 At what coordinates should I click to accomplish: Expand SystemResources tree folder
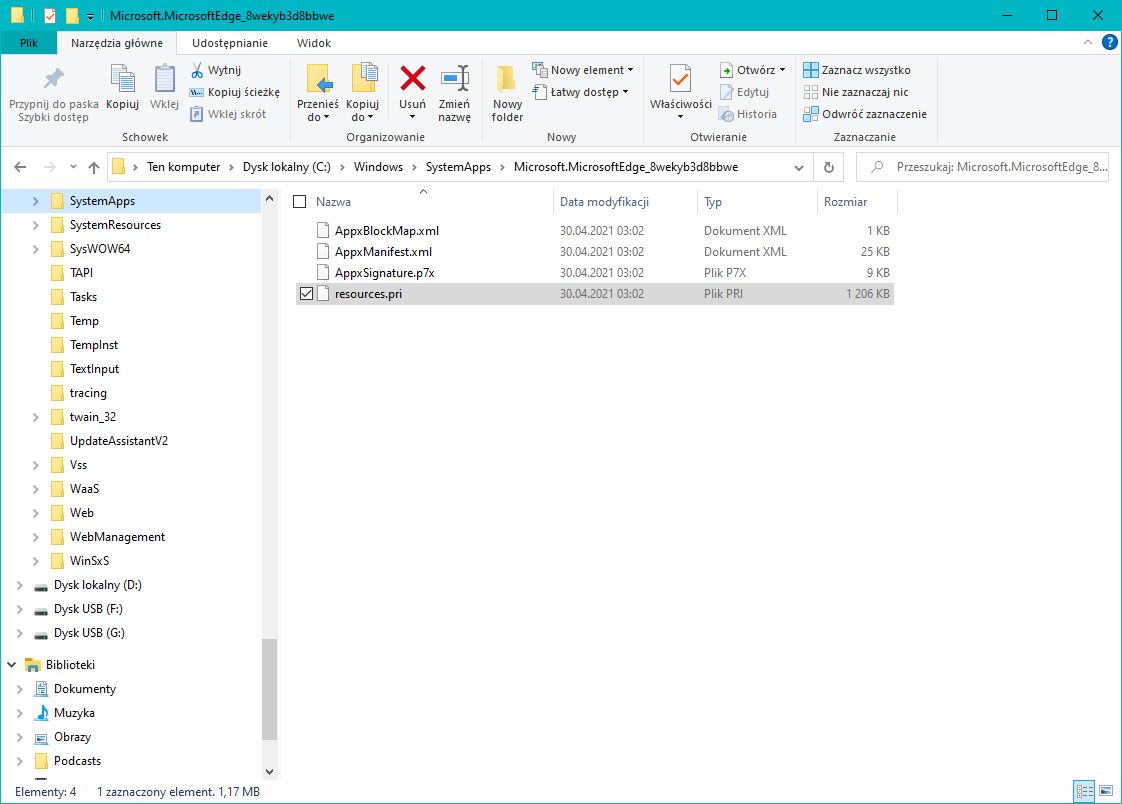pyautogui.click(x=35, y=225)
